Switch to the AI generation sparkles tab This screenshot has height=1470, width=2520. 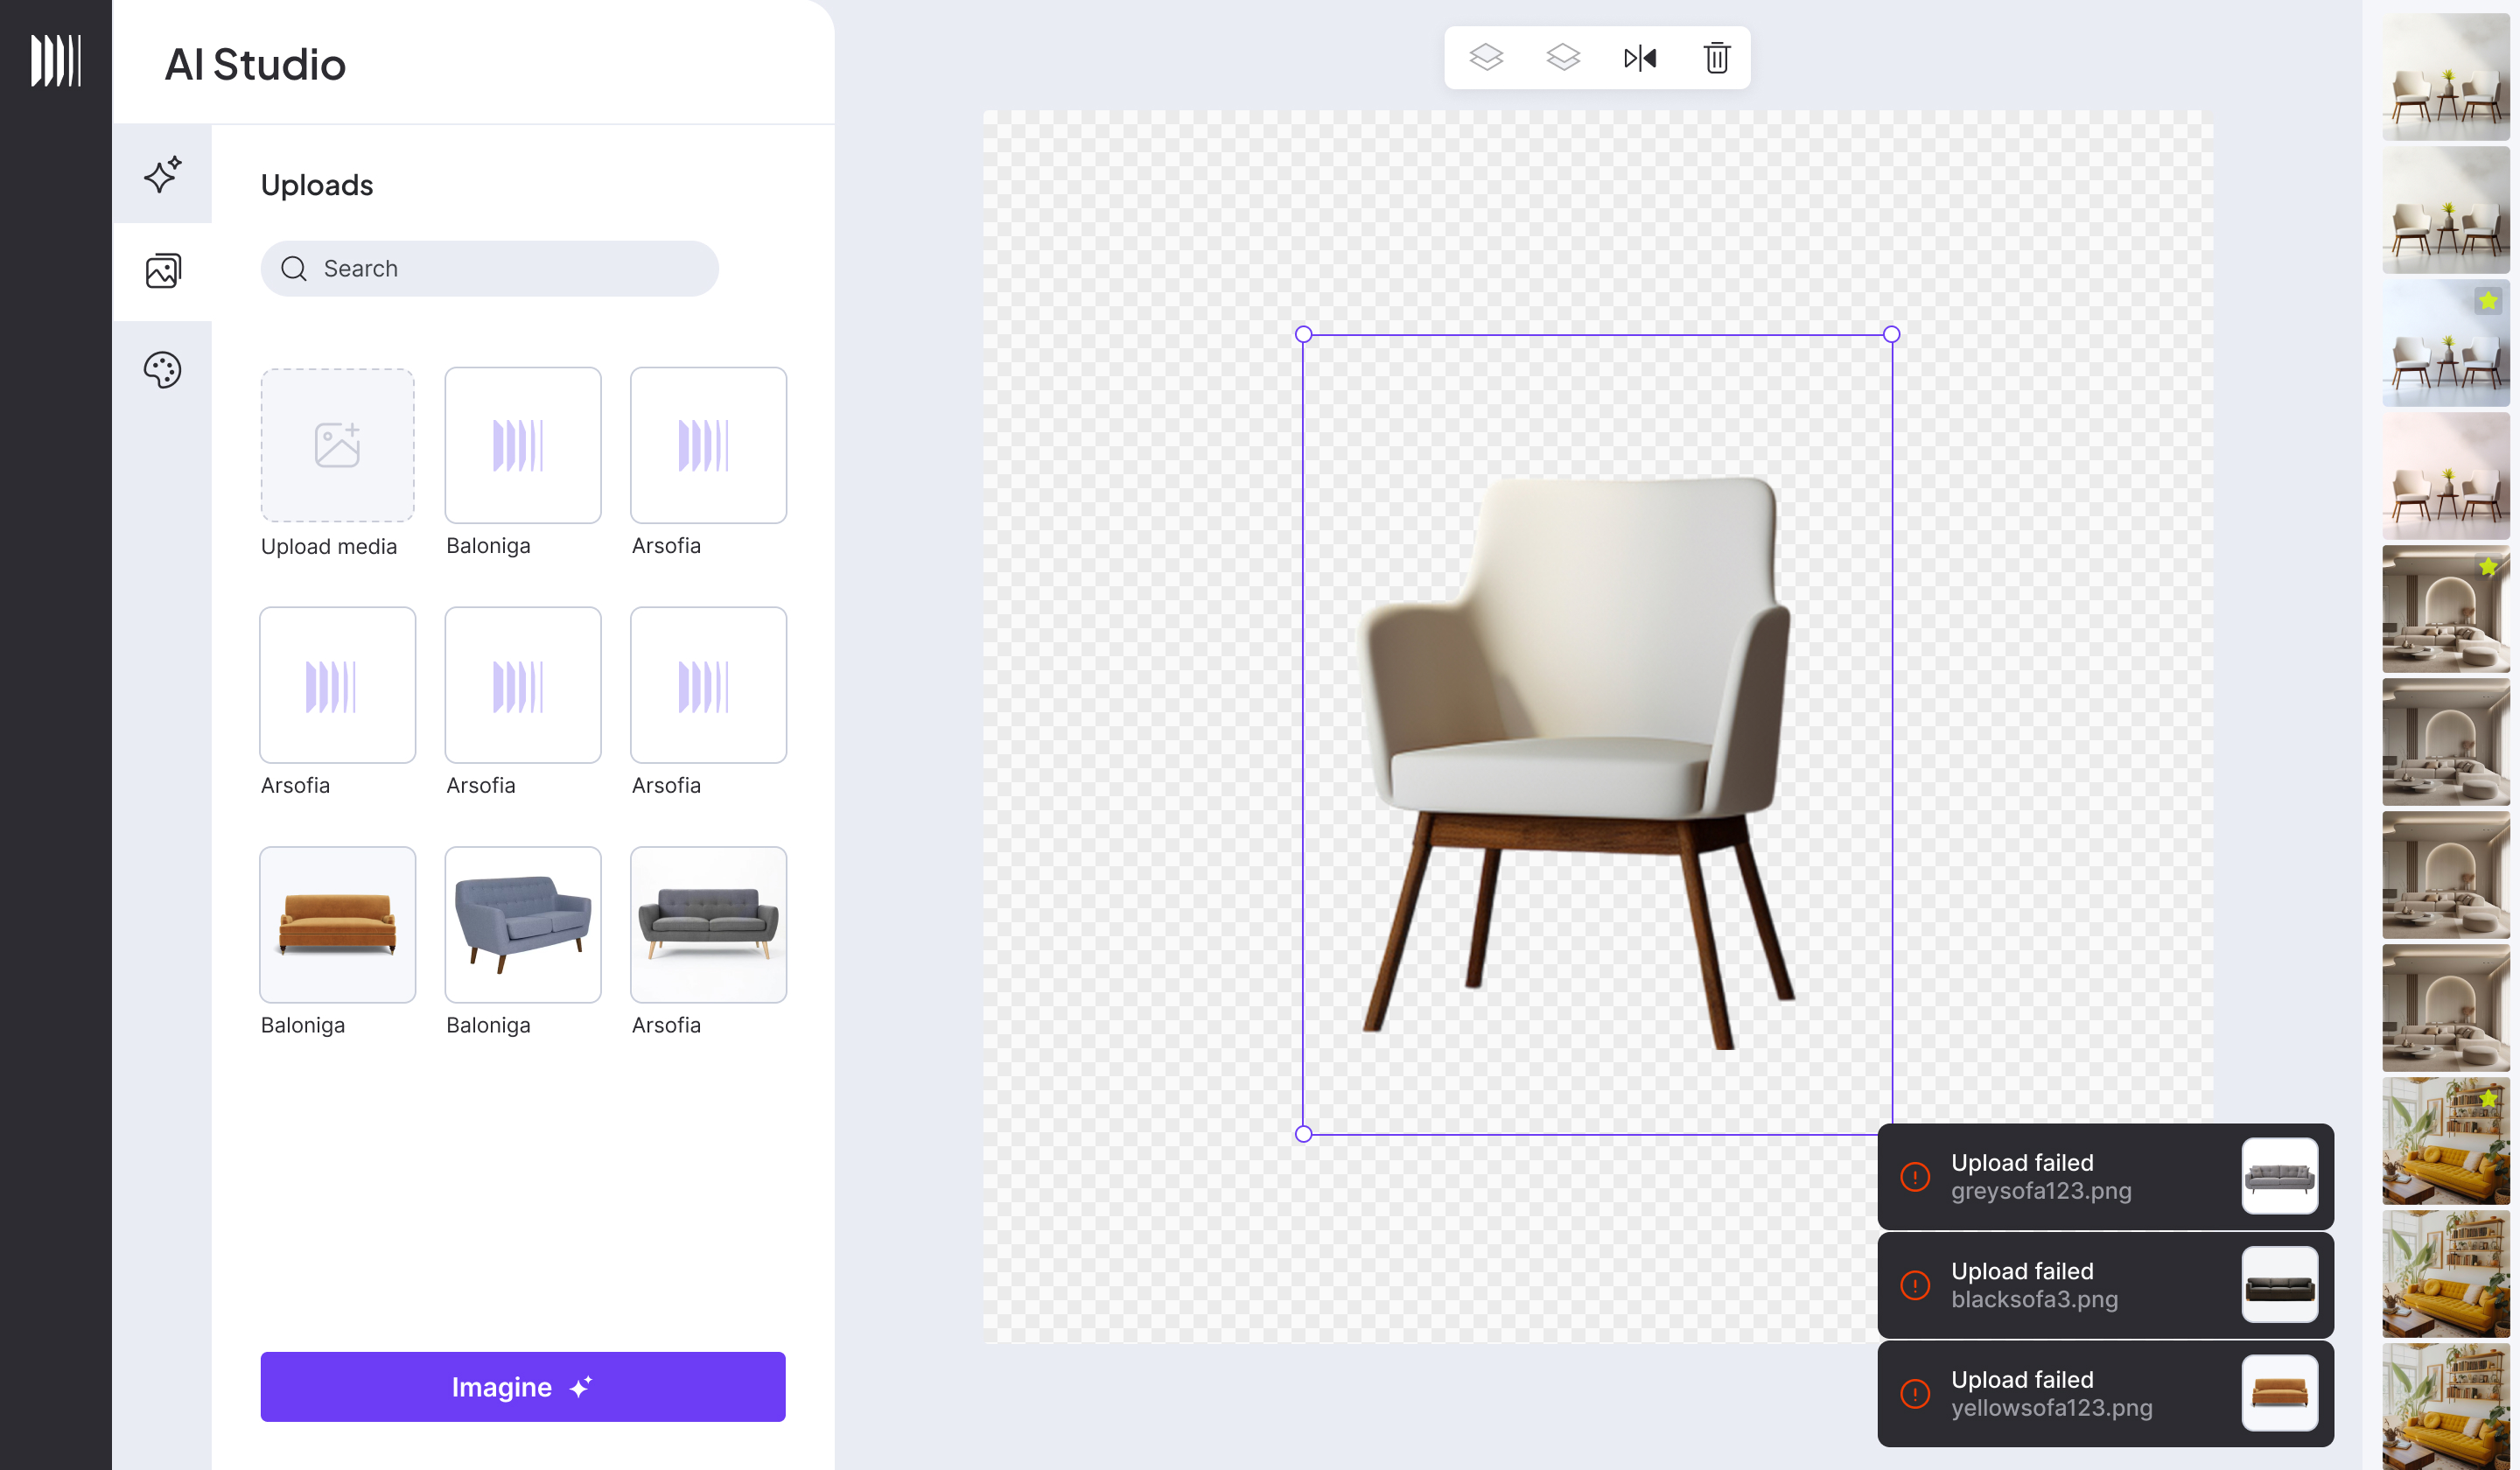pos(162,174)
